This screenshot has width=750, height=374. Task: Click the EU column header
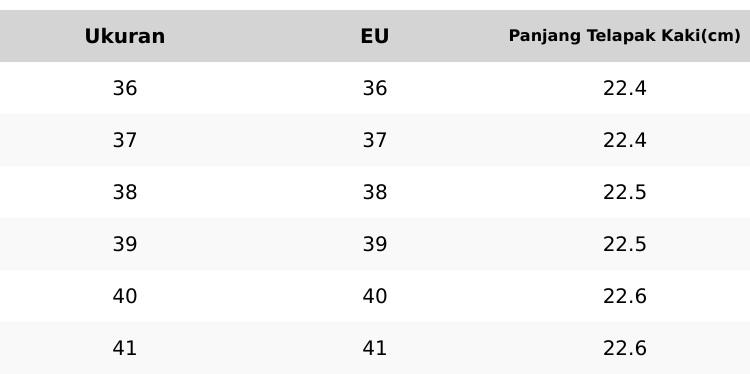point(375,36)
